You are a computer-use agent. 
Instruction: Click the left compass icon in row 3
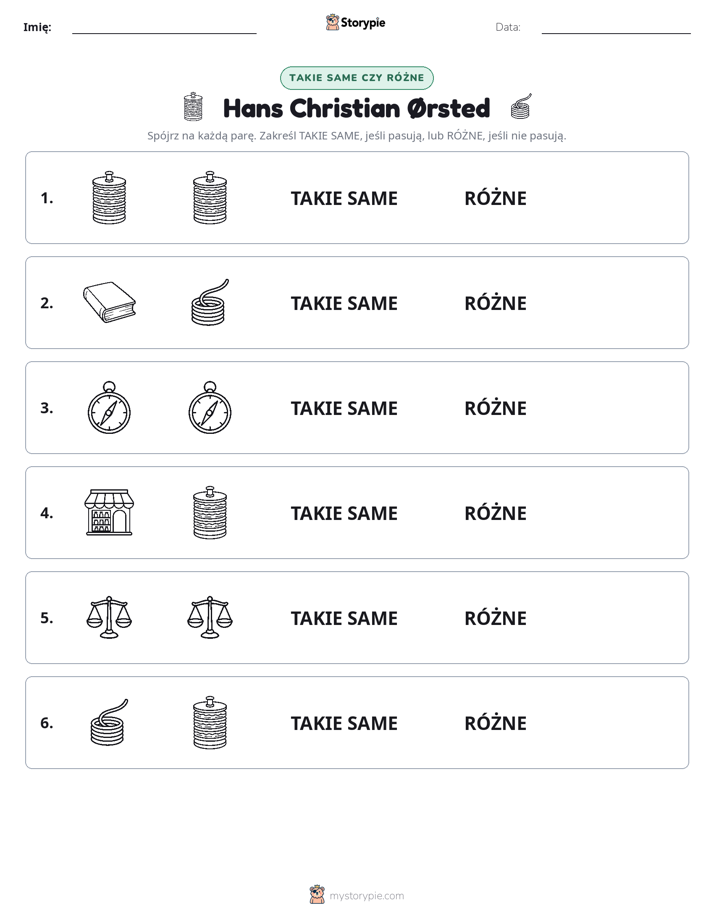[109, 408]
